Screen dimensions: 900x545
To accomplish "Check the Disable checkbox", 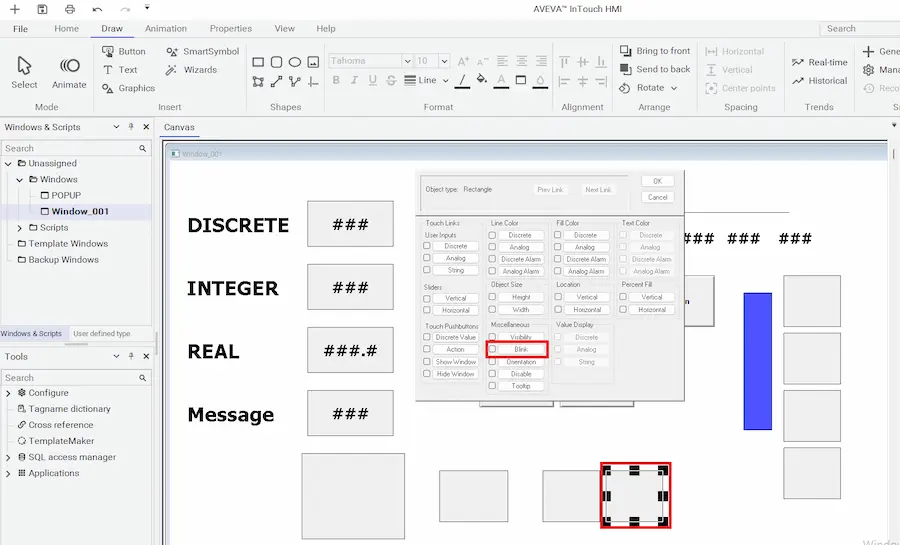I will tap(492, 373).
